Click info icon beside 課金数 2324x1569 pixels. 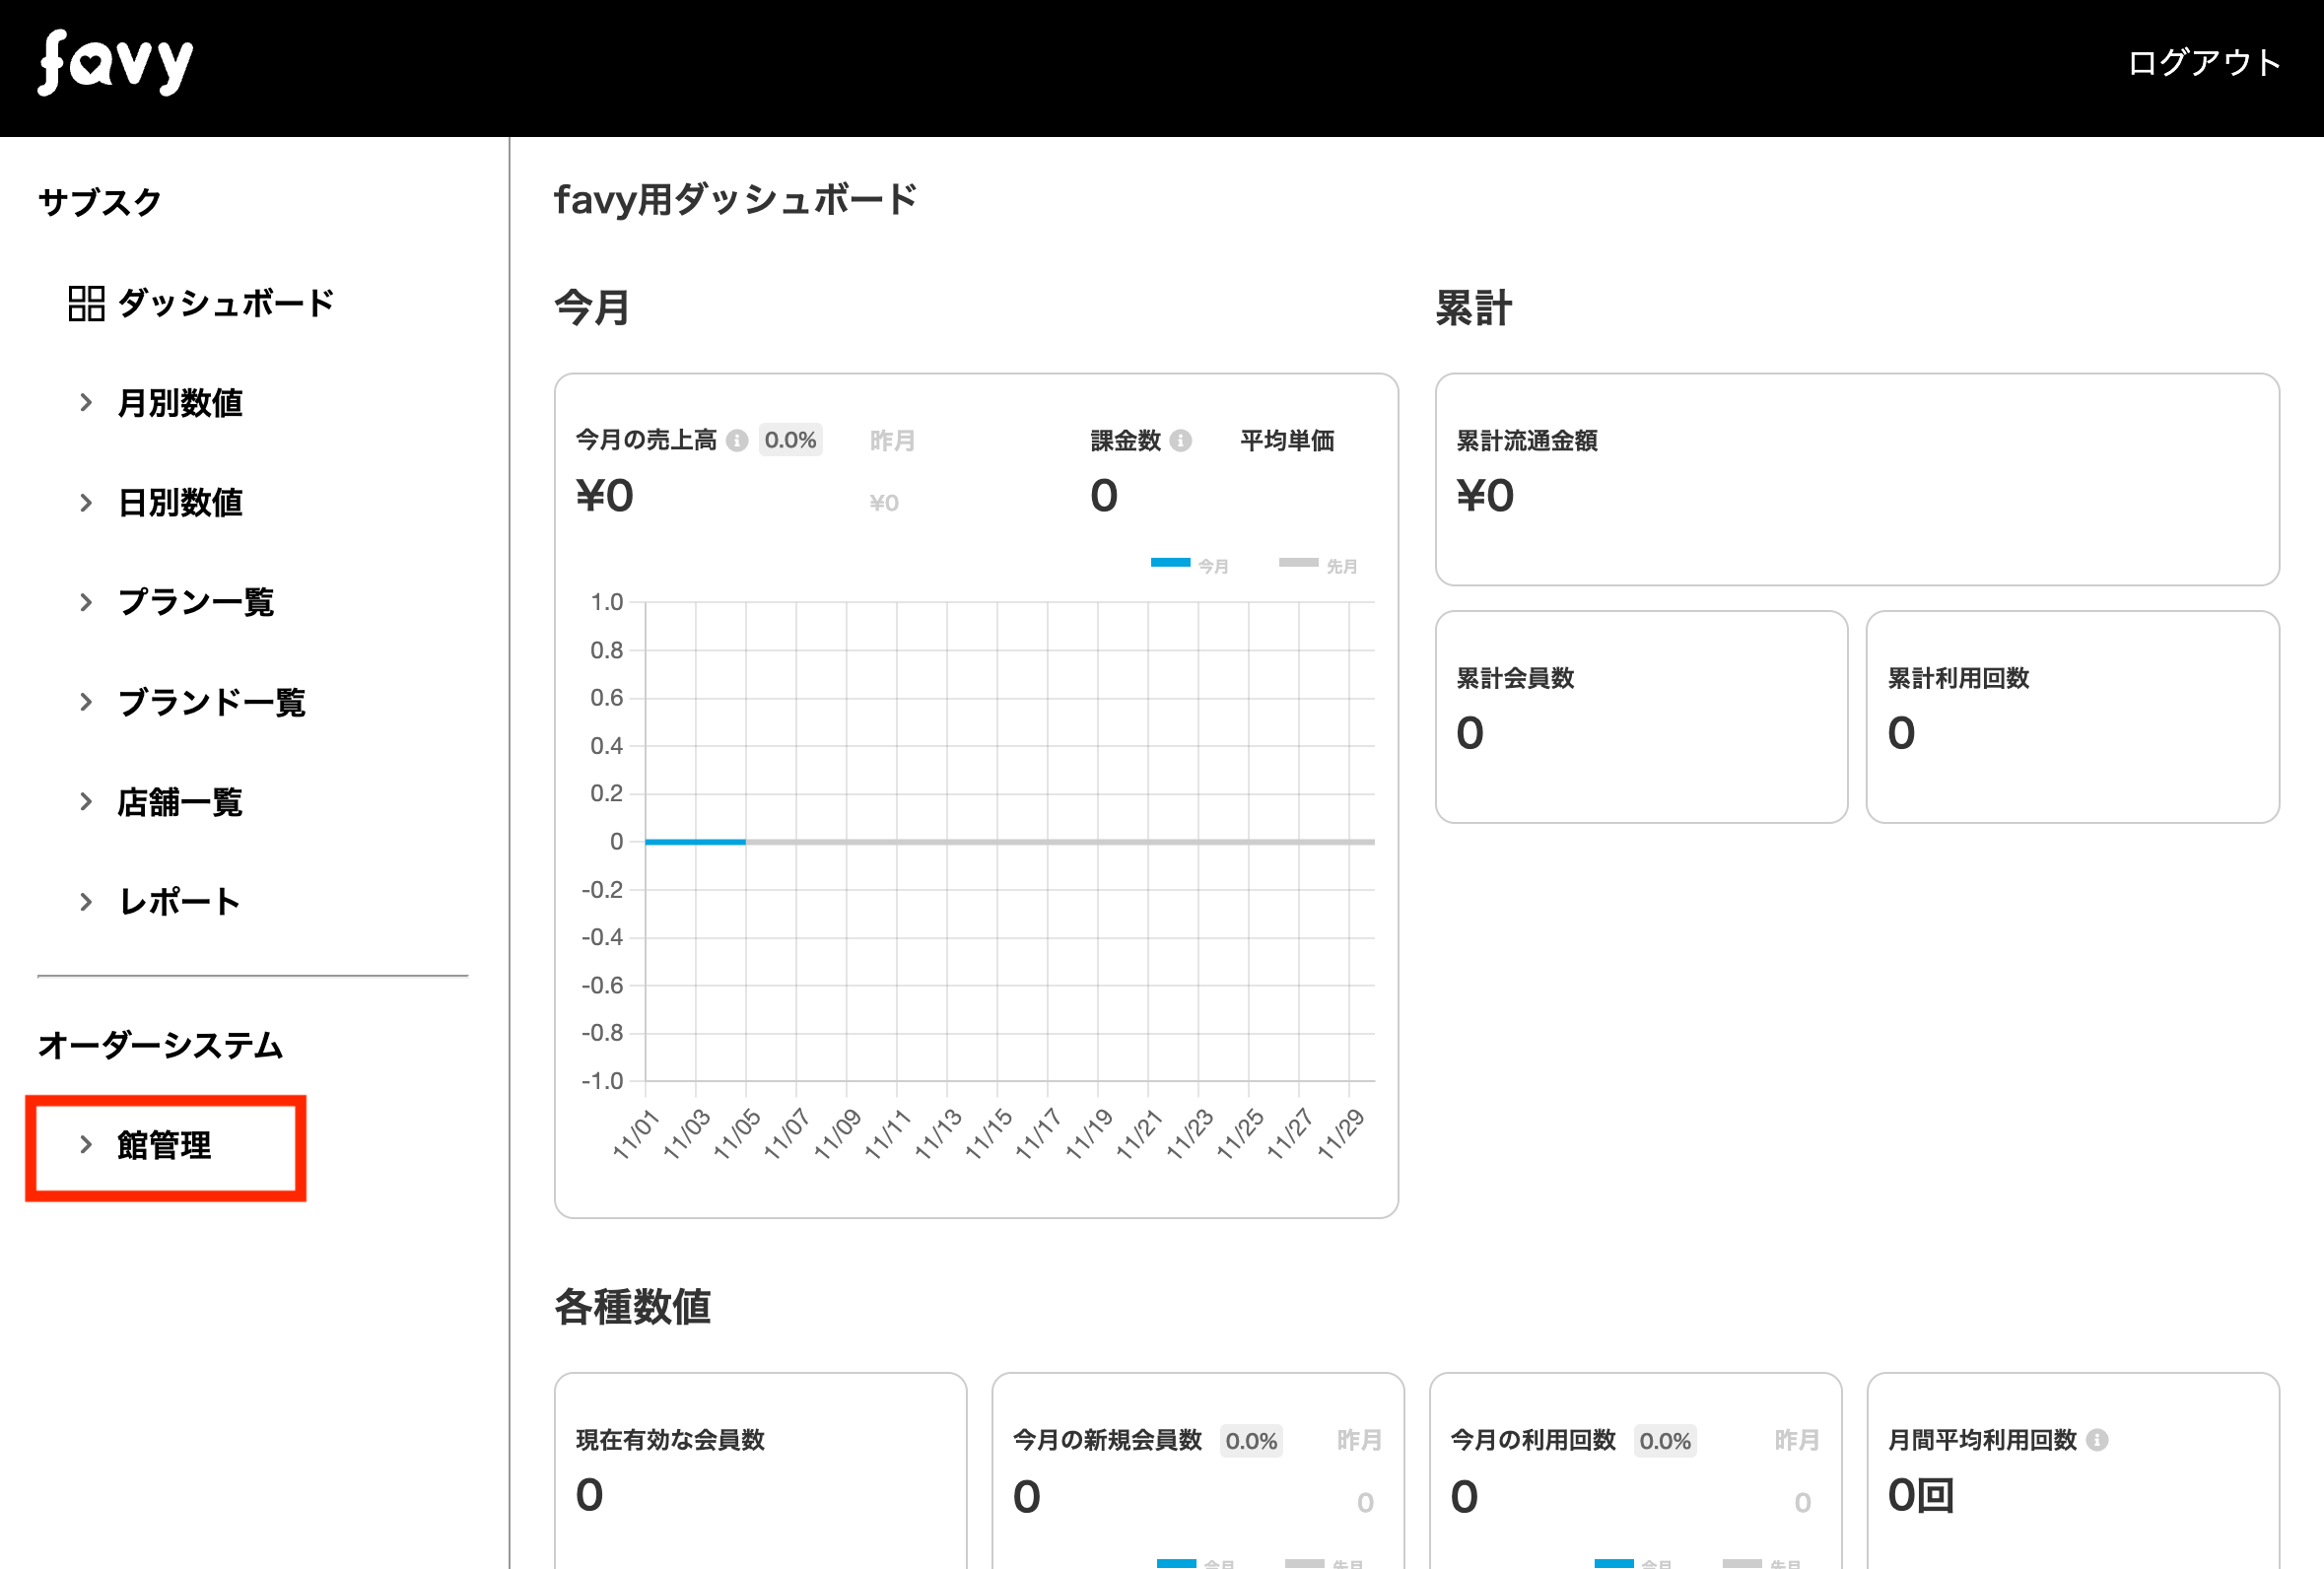(x=1180, y=441)
